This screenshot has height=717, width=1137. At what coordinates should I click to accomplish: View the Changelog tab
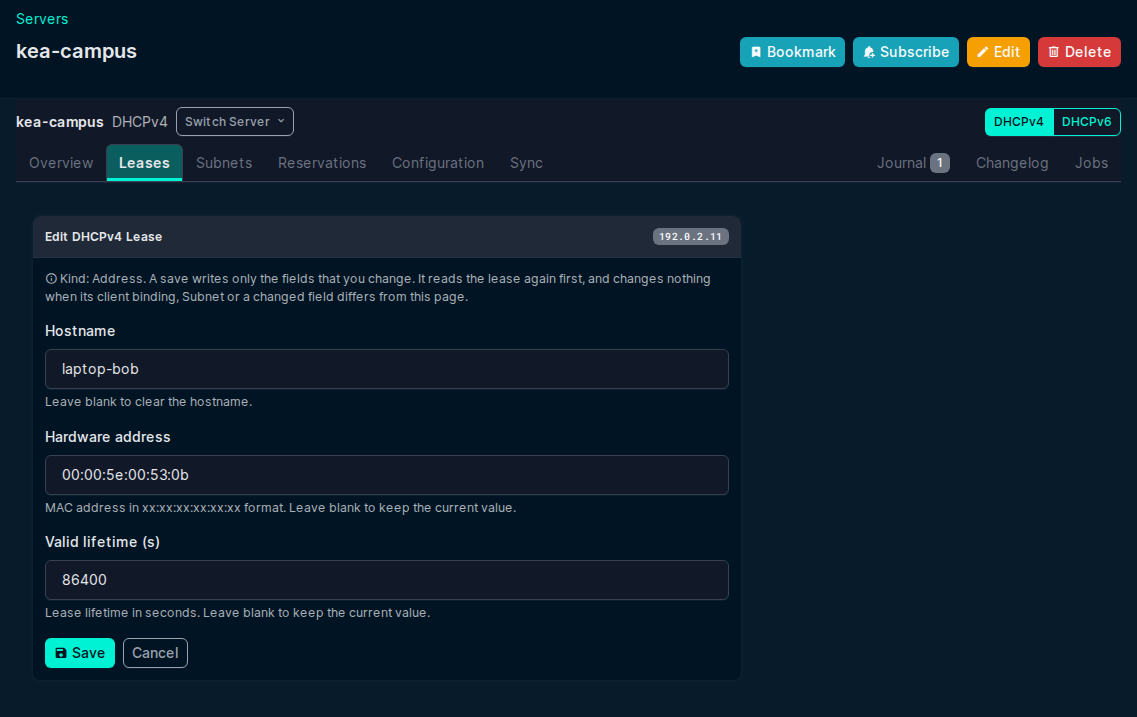pyautogui.click(x=1012, y=163)
